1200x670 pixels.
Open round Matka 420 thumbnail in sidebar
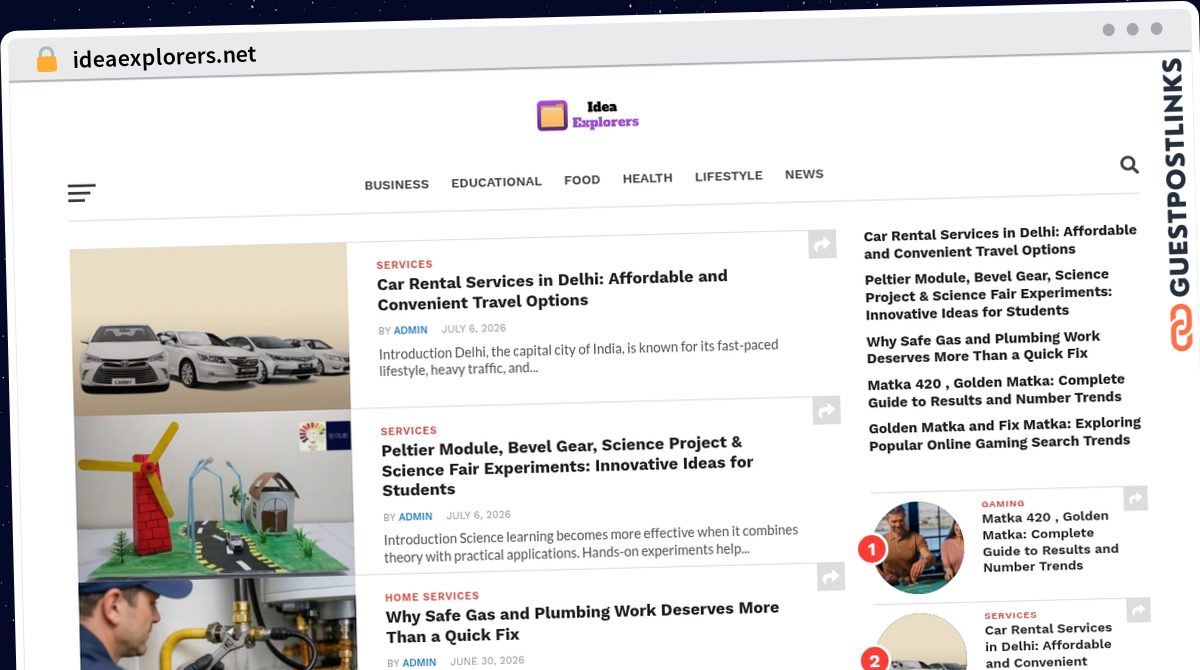917,548
